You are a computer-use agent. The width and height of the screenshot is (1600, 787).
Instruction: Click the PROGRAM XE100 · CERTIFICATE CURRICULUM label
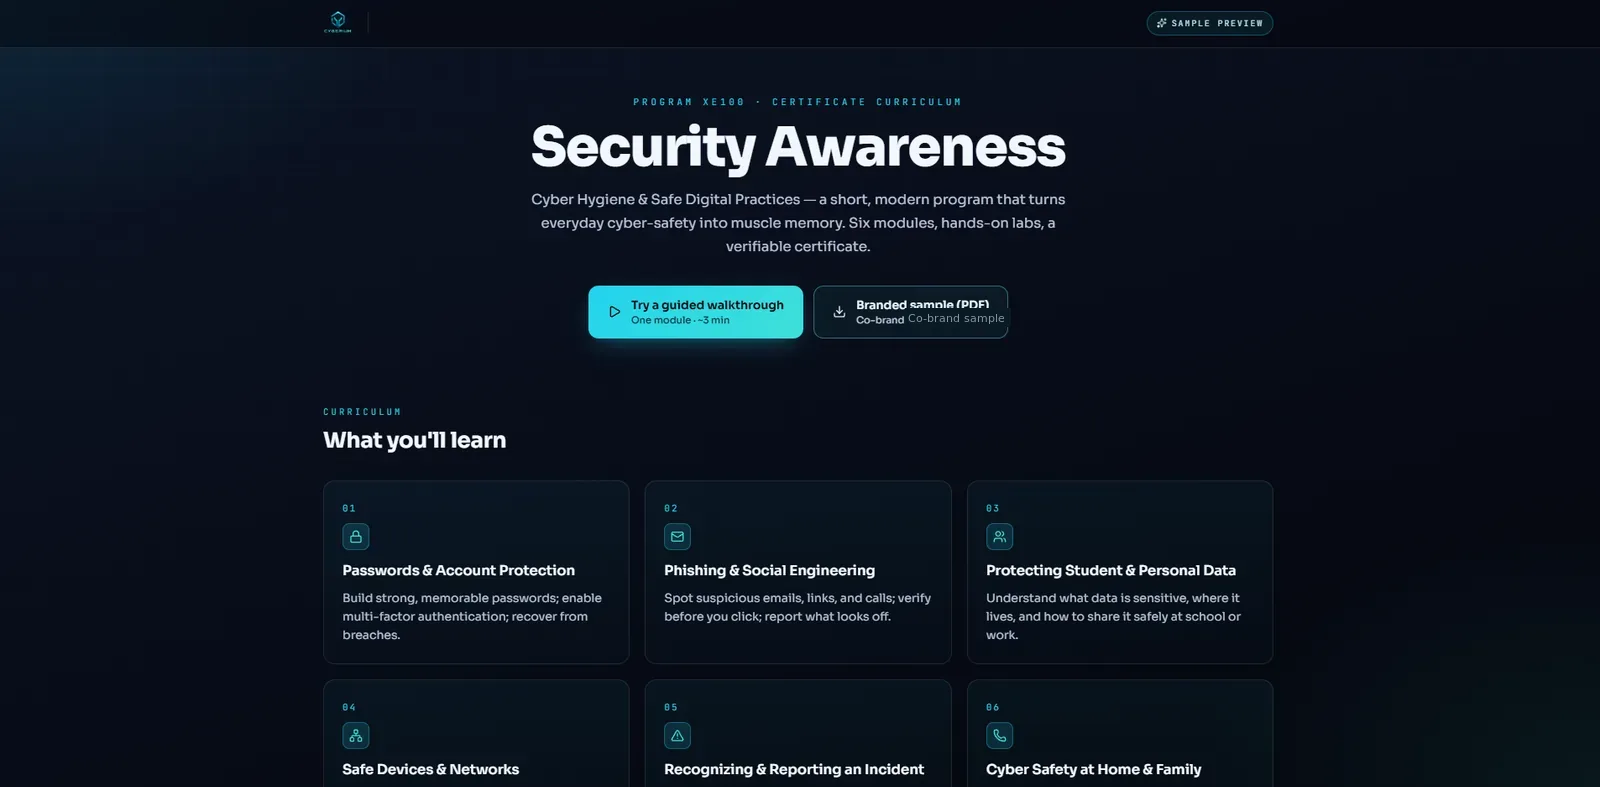point(797,102)
